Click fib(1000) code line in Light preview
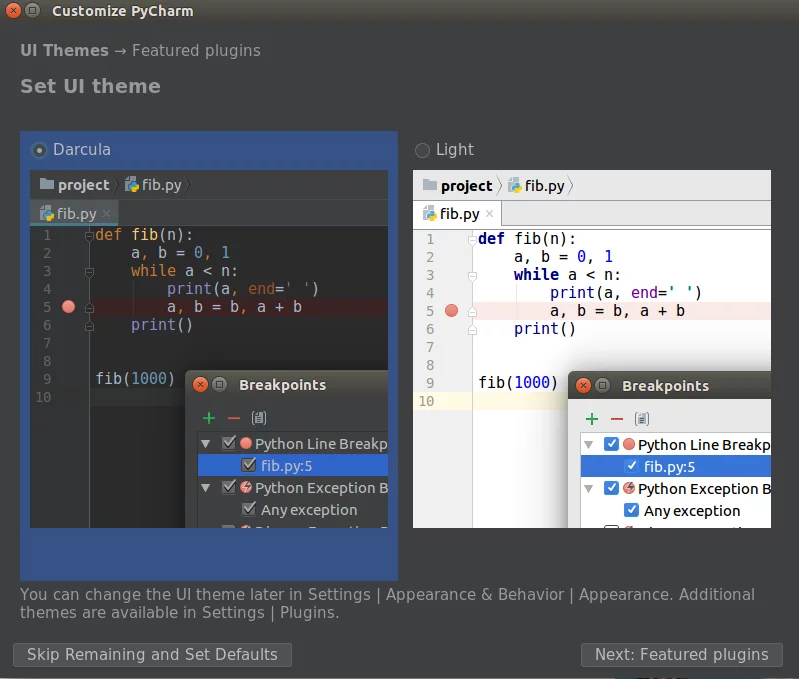 point(518,383)
